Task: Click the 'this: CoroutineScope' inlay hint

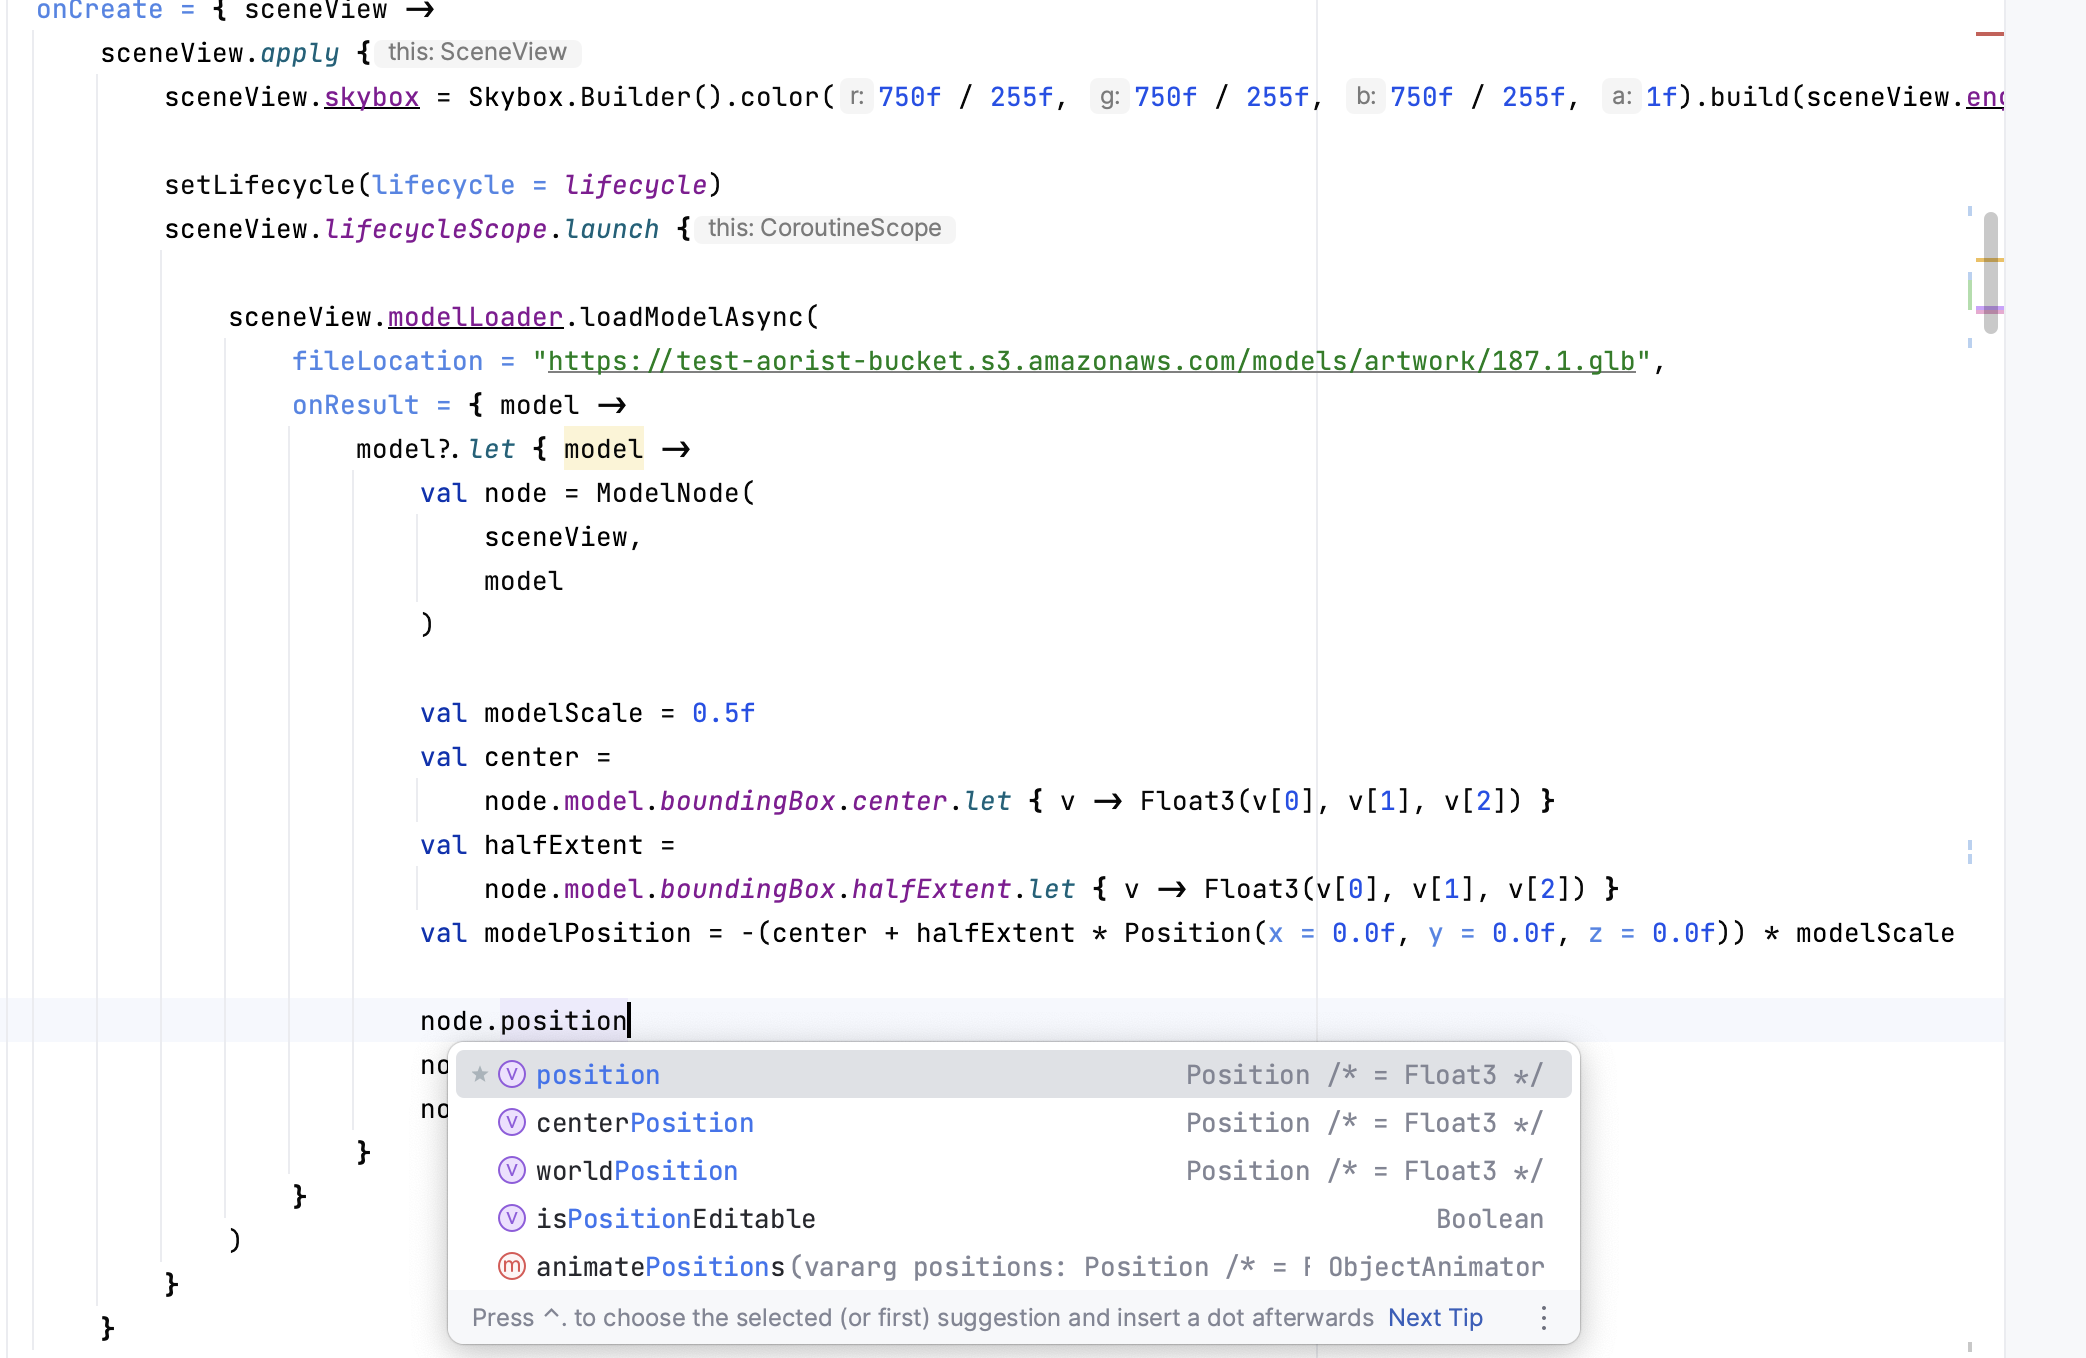Action: [x=824, y=228]
